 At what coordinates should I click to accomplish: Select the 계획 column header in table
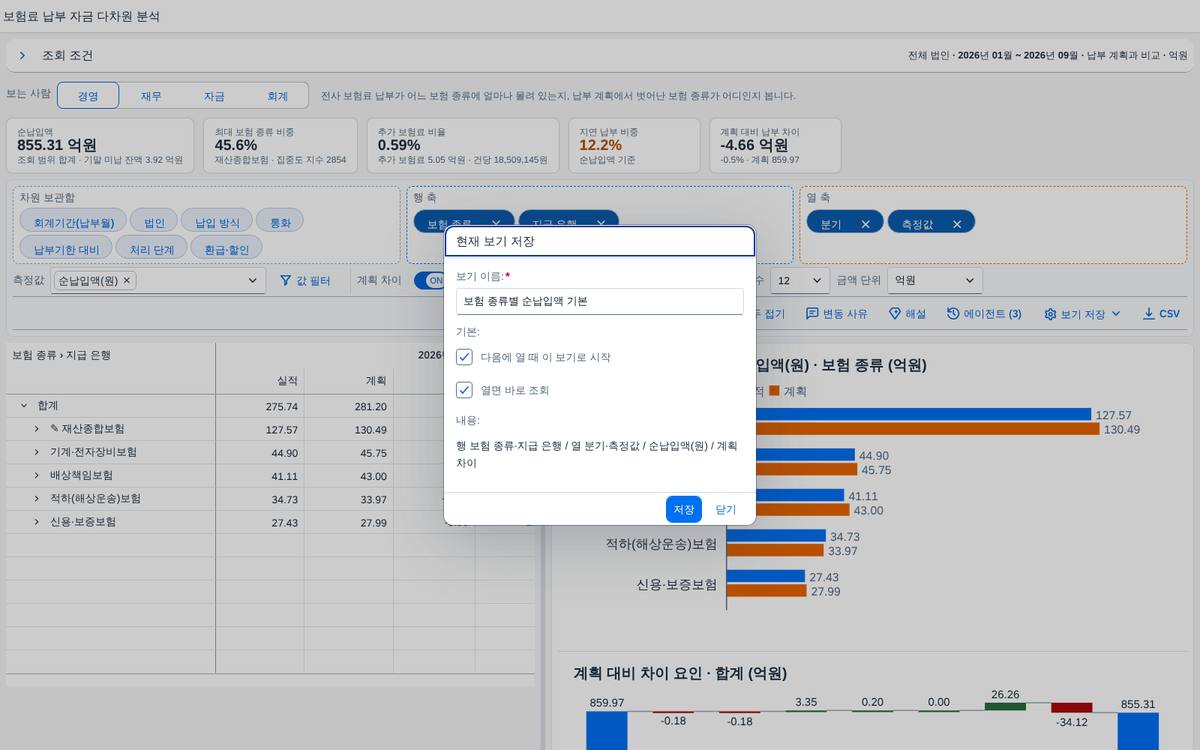350,380
